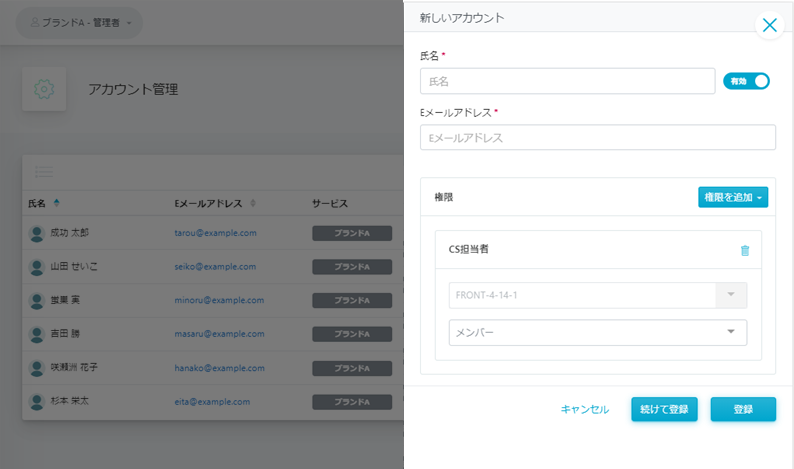Open the メンバー role dropdown
Screen dimensions: 794x469
coord(598,332)
